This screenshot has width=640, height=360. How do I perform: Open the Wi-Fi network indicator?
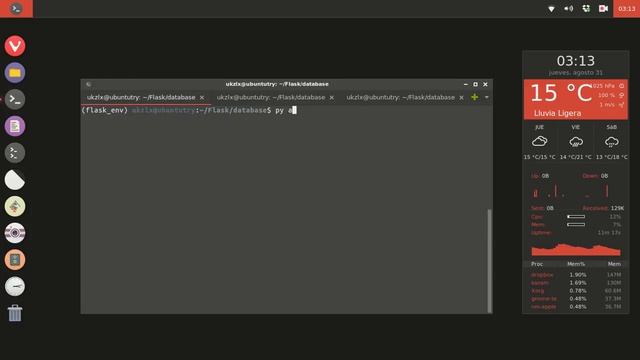point(551,9)
